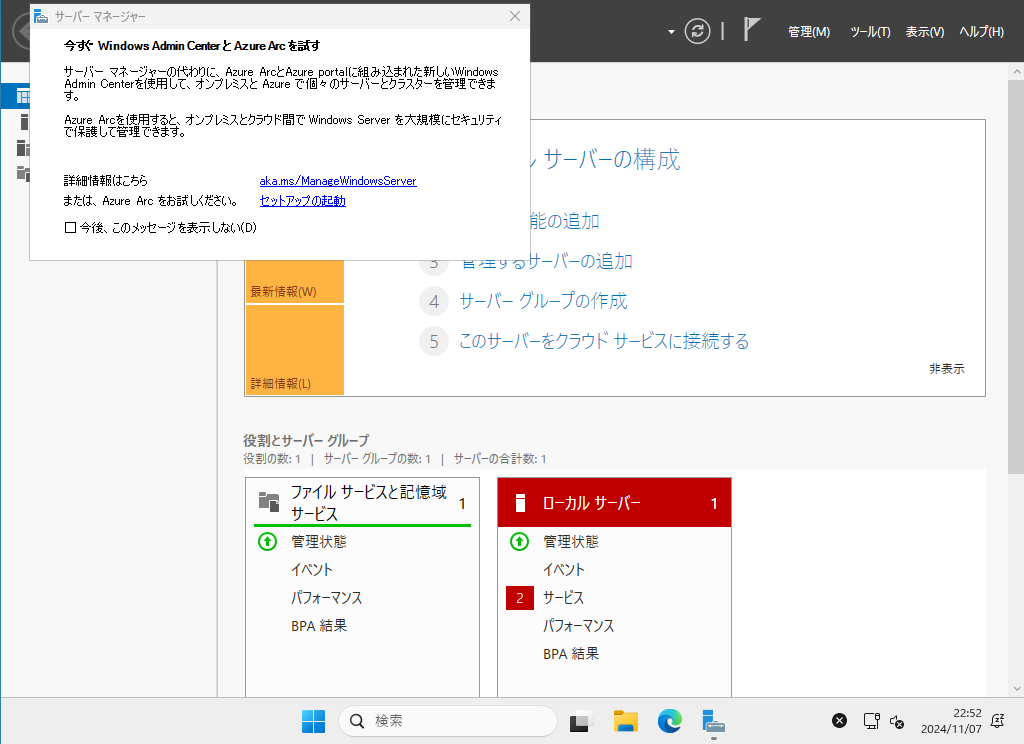Open BPA 結果 in file services tile

coord(319,626)
